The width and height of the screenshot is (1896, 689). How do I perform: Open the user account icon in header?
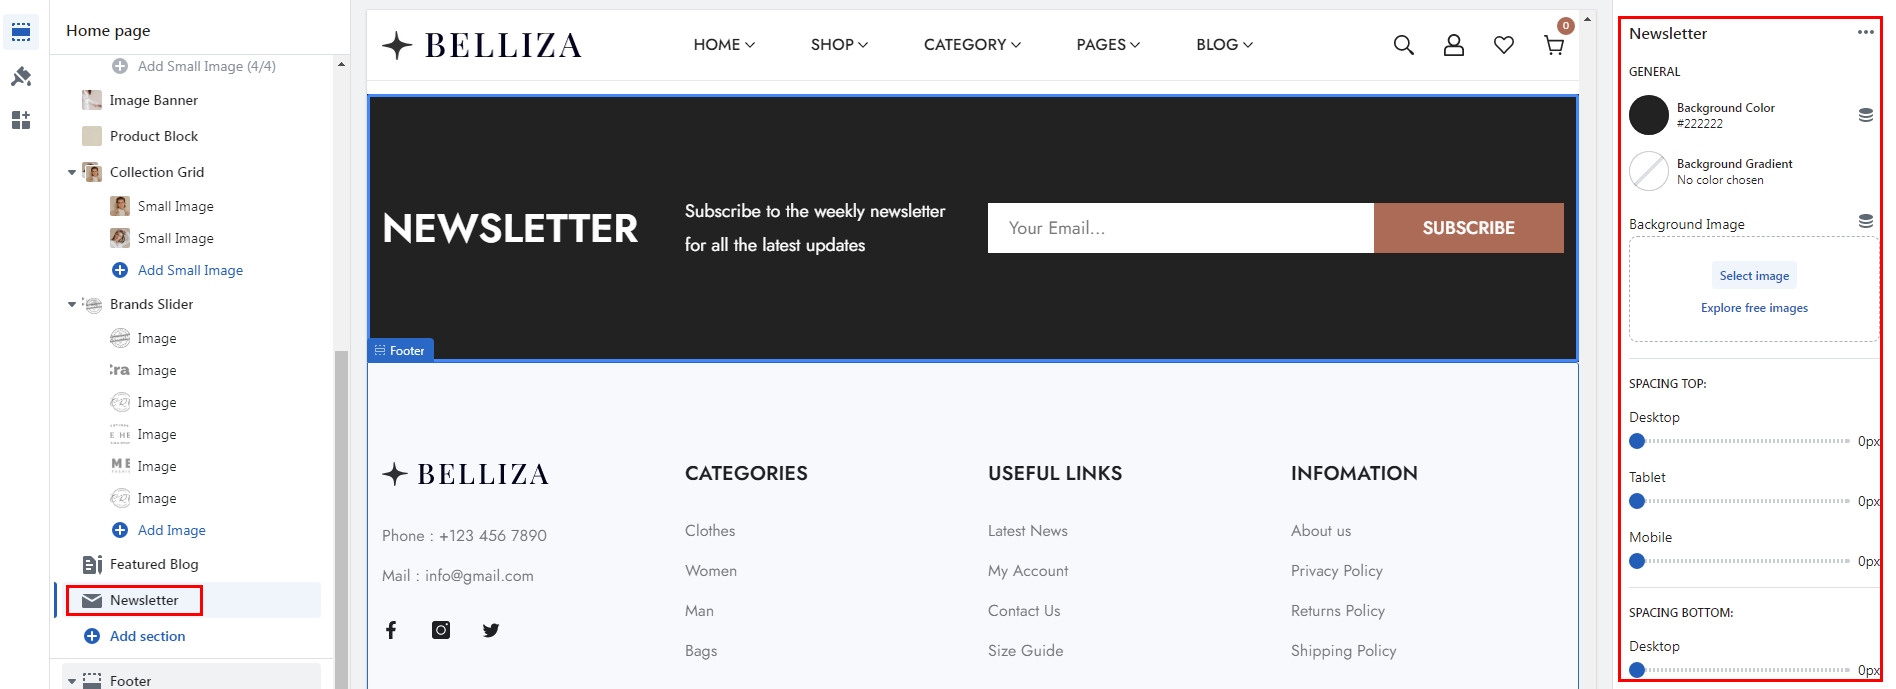point(1453,45)
